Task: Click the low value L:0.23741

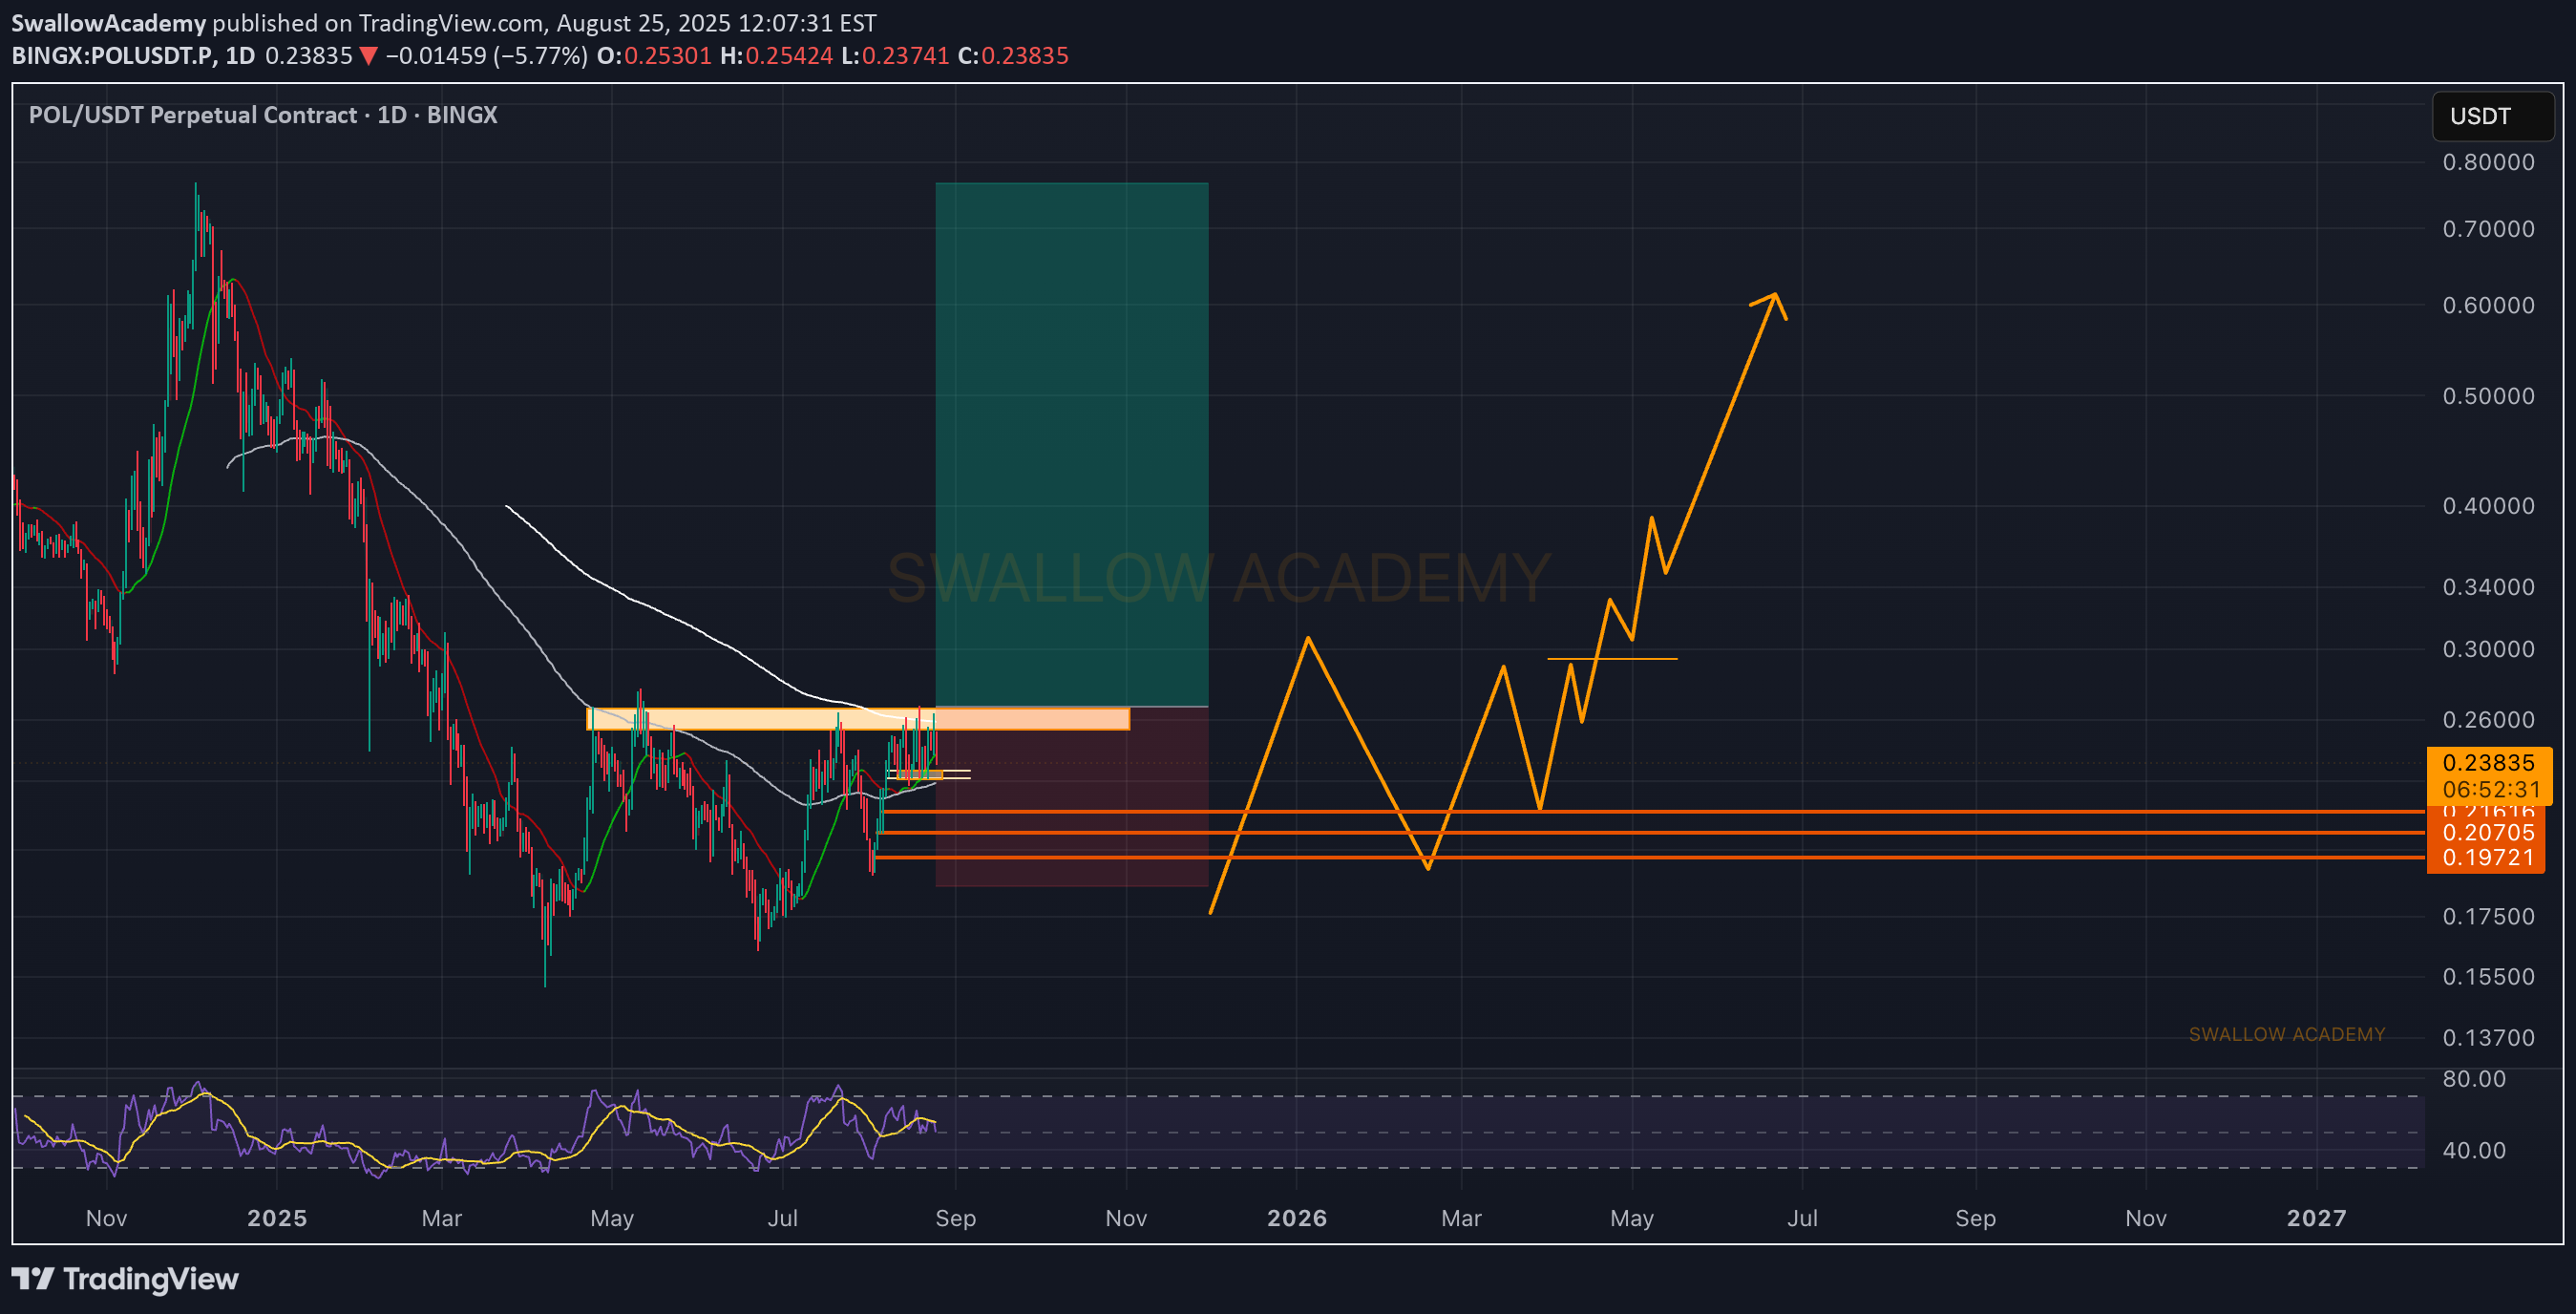Action: tap(895, 55)
